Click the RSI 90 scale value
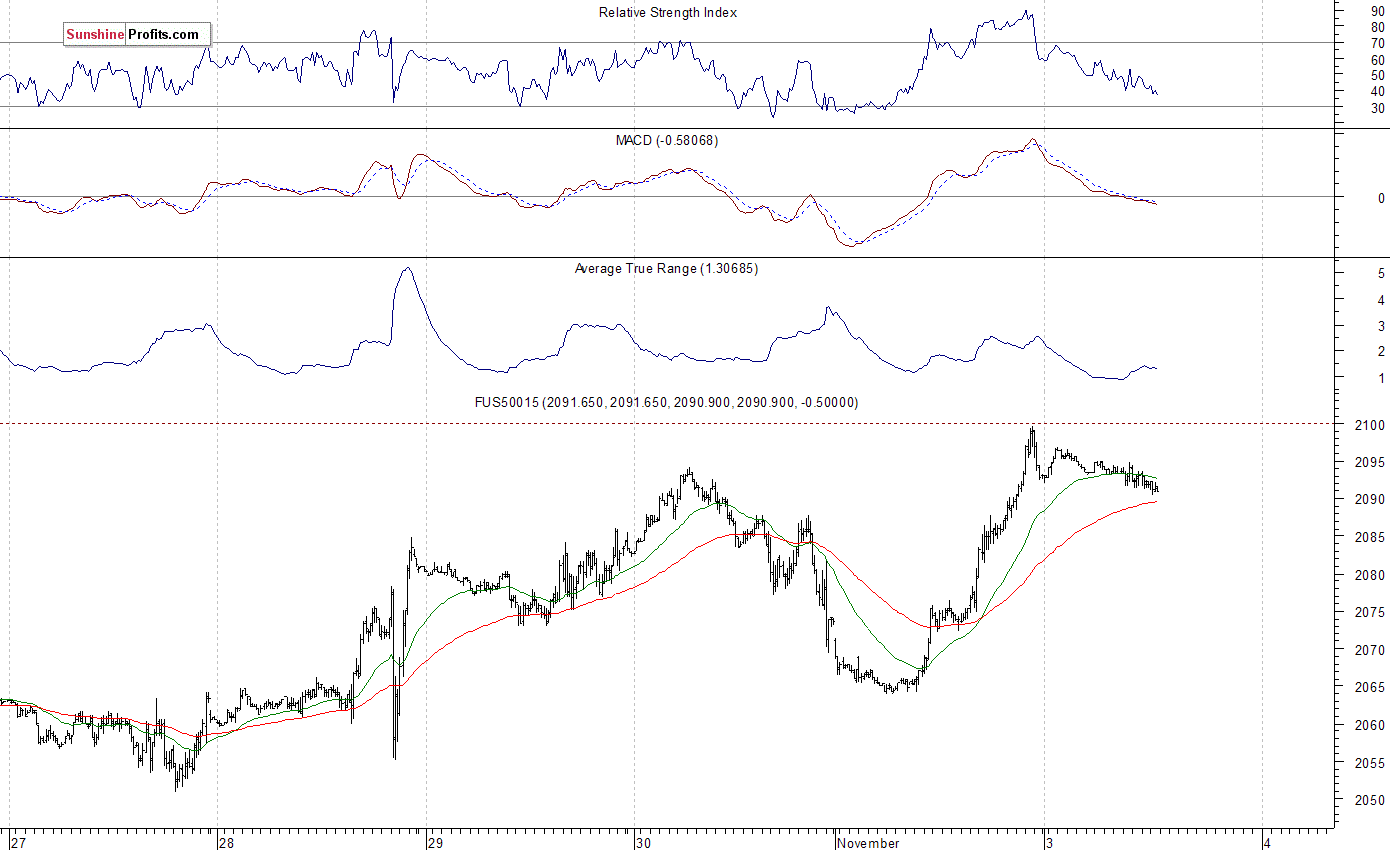 point(1378,11)
